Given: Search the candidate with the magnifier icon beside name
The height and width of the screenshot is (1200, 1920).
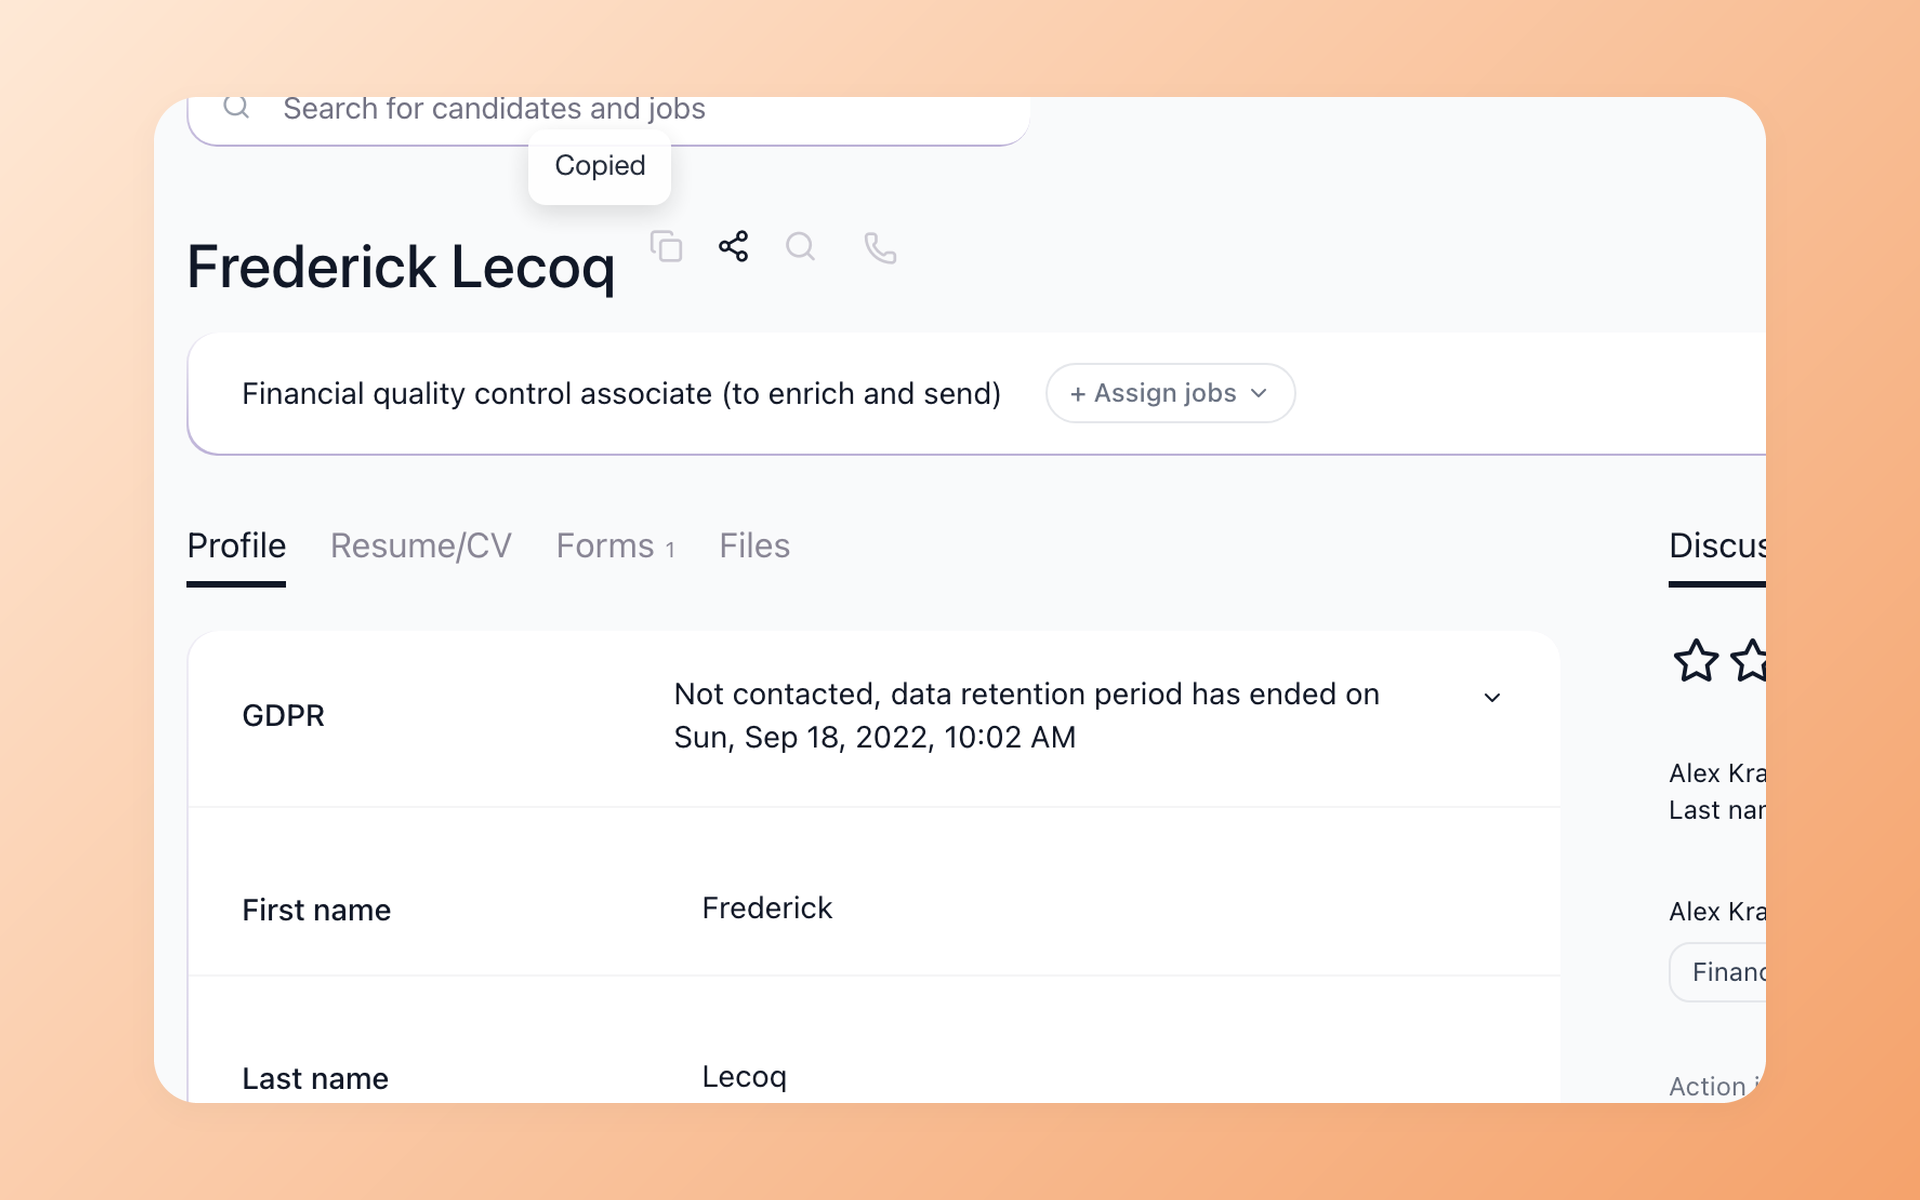Looking at the screenshot, I should click(x=800, y=246).
